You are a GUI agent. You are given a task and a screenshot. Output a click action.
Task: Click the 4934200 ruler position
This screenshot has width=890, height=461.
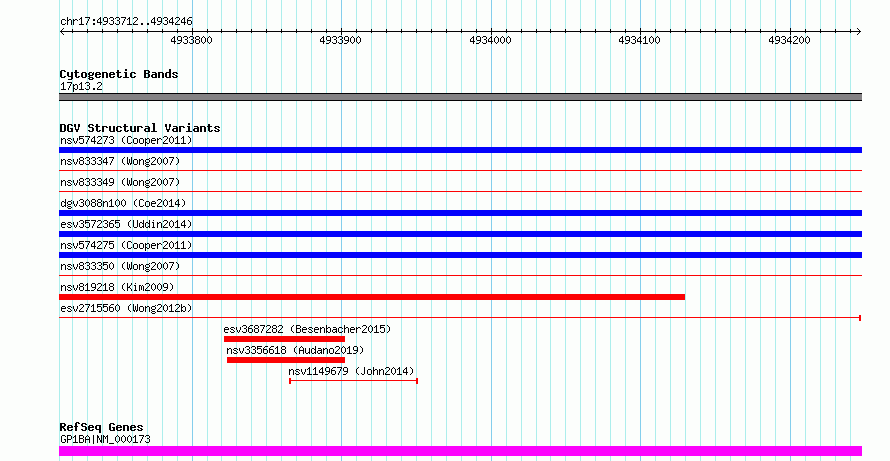point(790,40)
